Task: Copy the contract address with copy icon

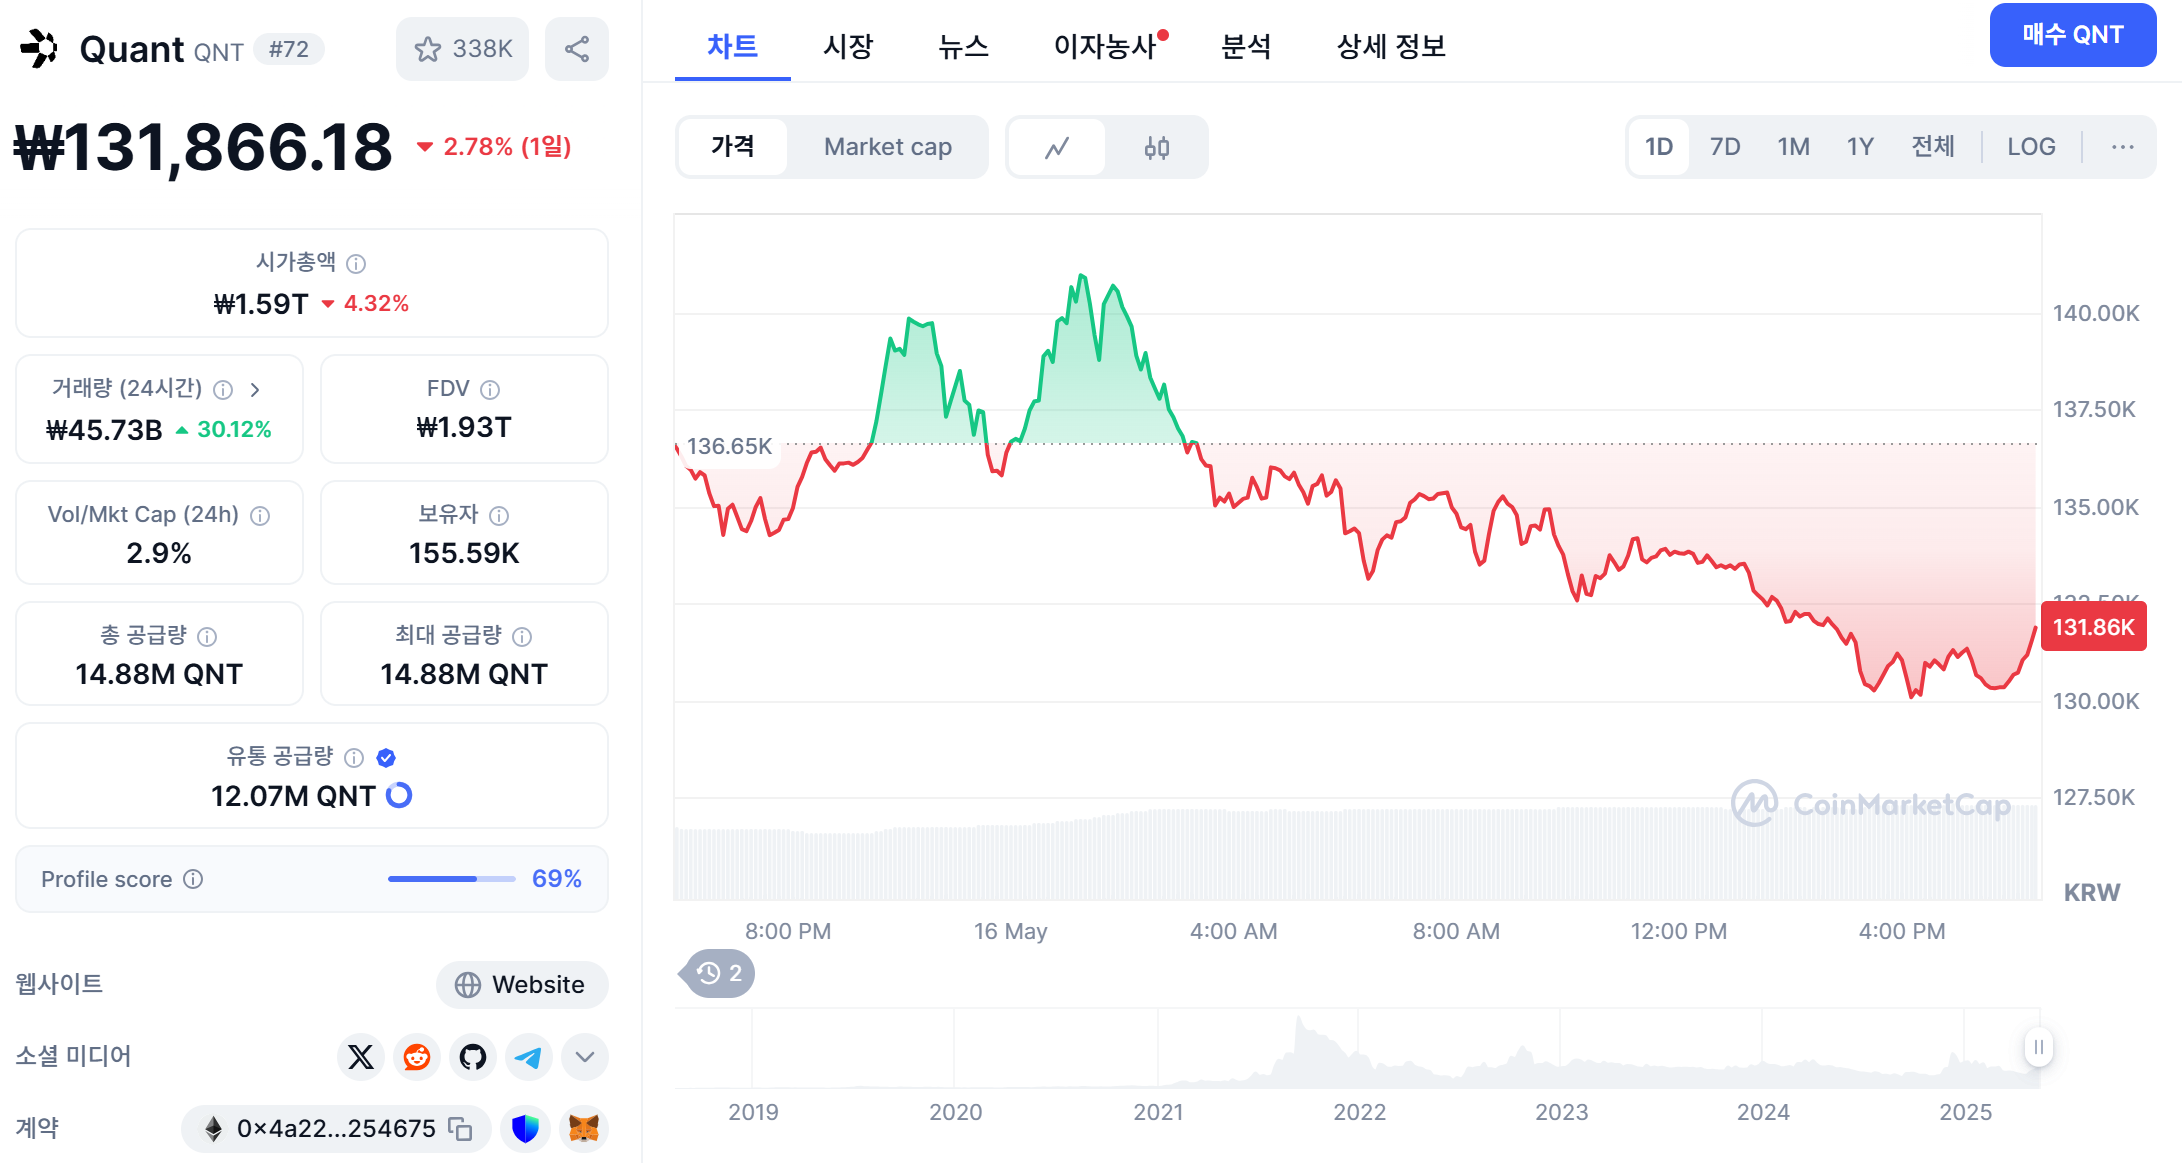Action: pyautogui.click(x=458, y=1128)
